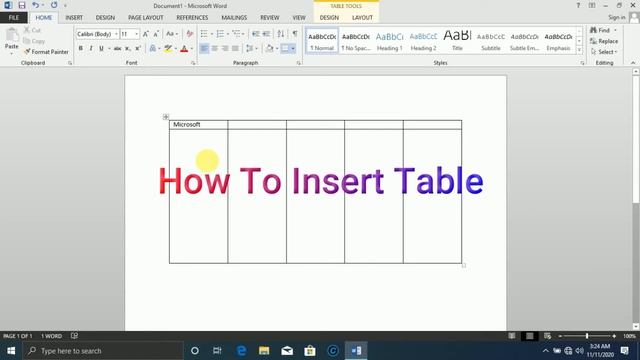Click the Text Highlight Color swatch
This screenshot has height=360, width=640.
click(x=168, y=49)
